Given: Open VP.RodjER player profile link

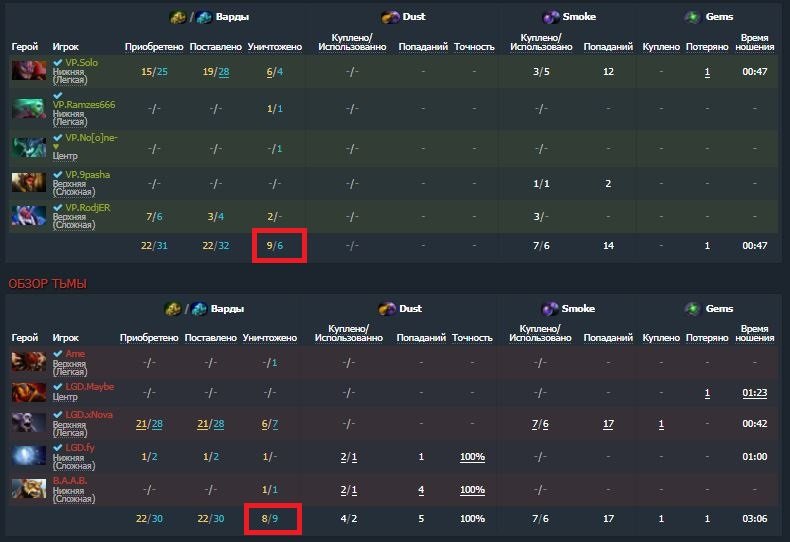Looking at the screenshot, I should click(x=88, y=208).
